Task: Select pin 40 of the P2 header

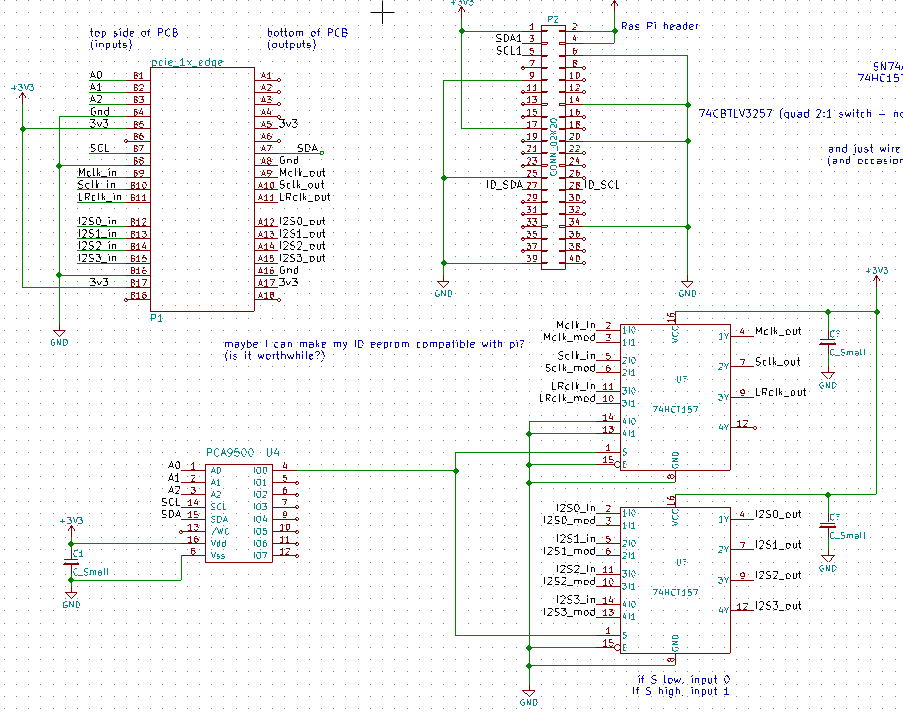Action: click(575, 259)
